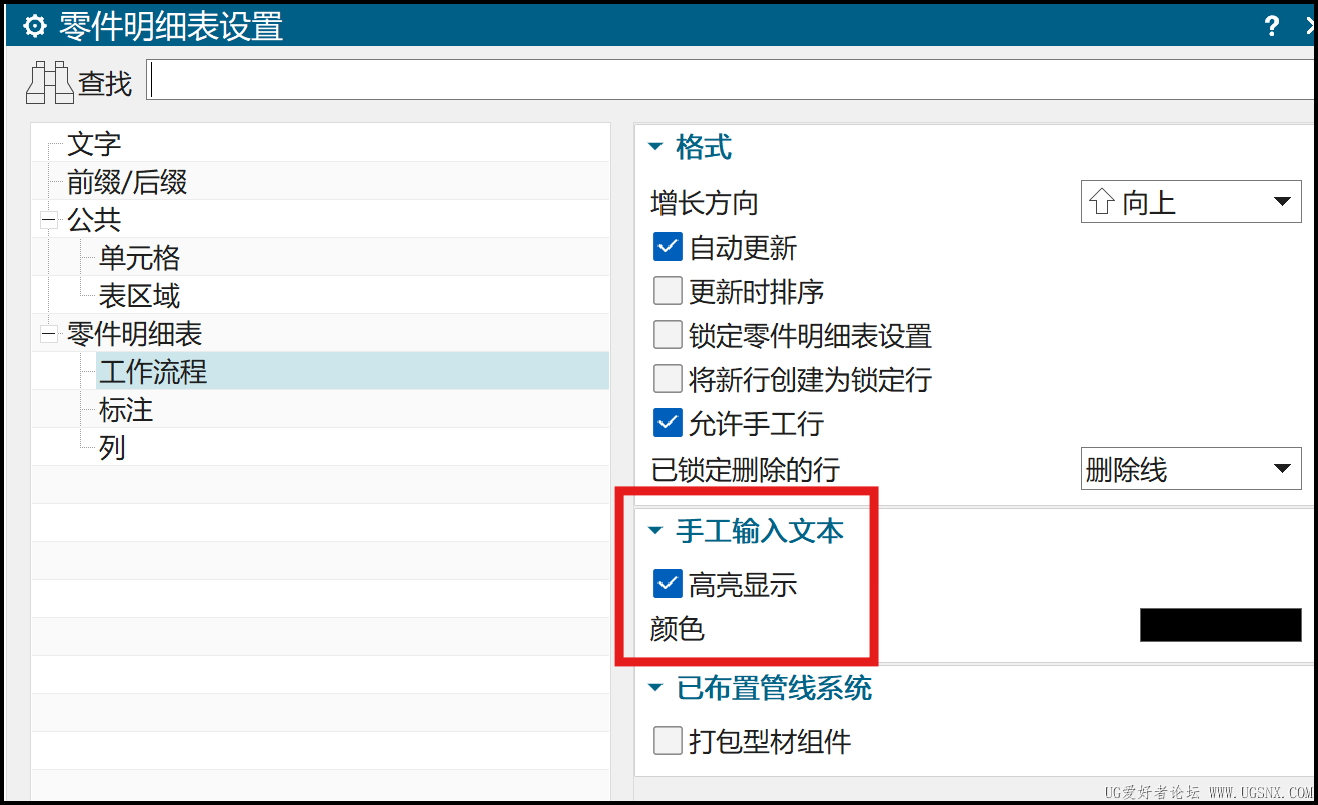Uncheck the 自动更新 checkbox
Screen dimensions: 1318x805
click(x=667, y=247)
